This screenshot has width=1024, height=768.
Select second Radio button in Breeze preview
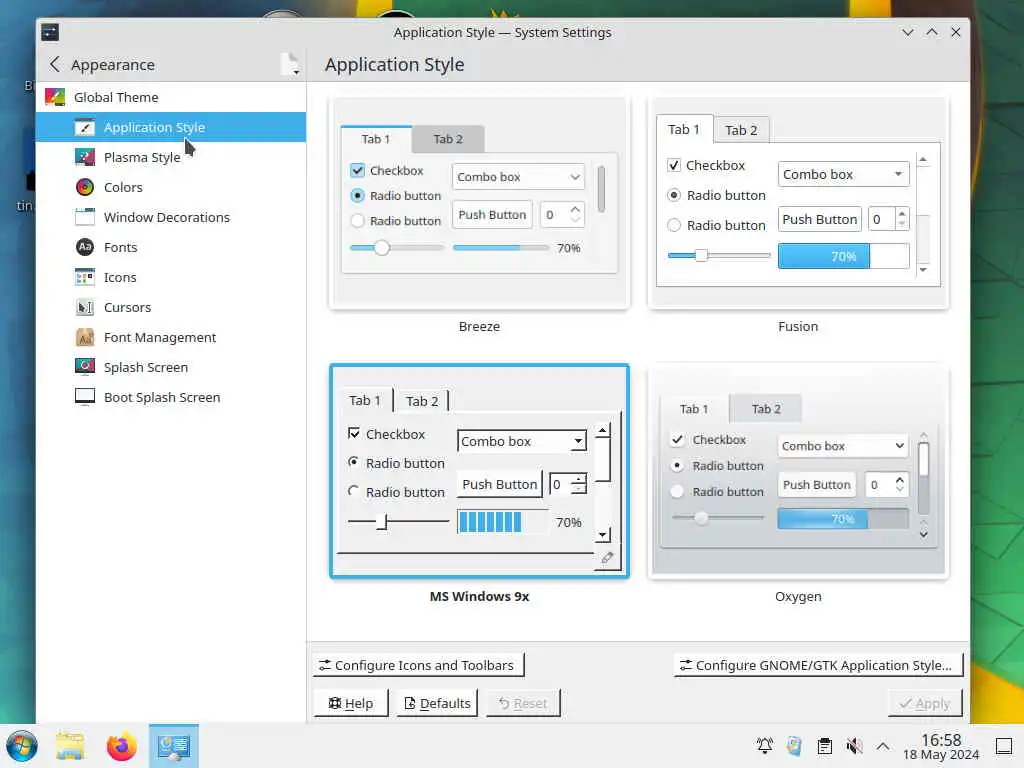click(x=357, y=221)
